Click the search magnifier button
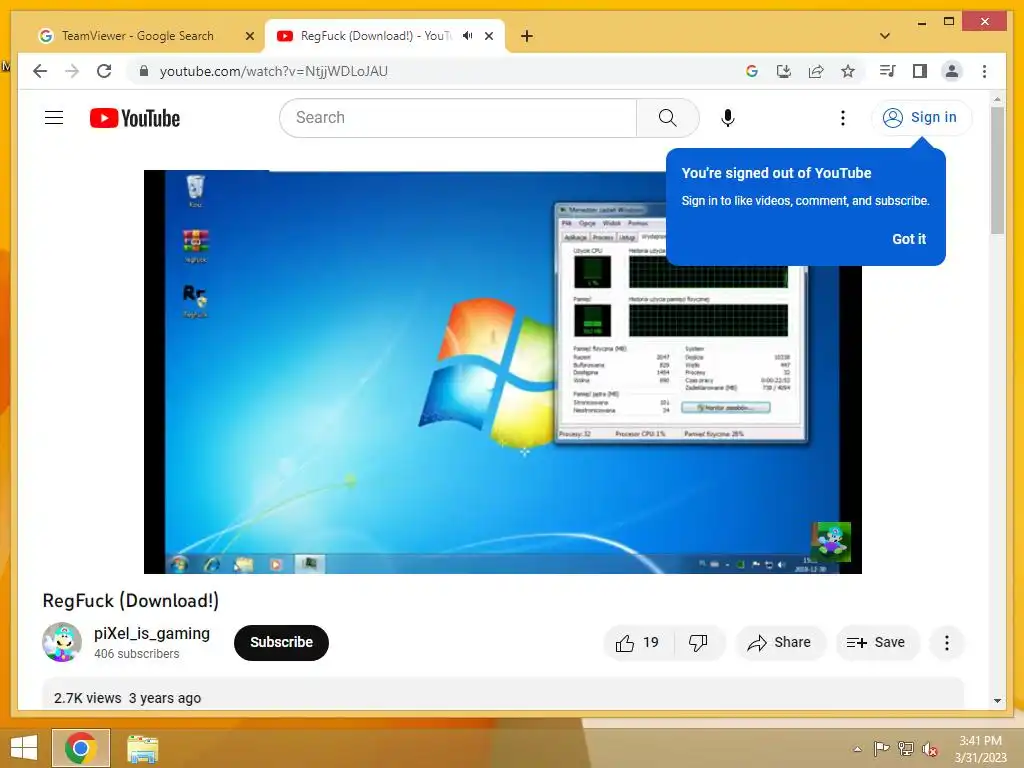Viewport: 1024px width, 768px height. tap(667, 118)
